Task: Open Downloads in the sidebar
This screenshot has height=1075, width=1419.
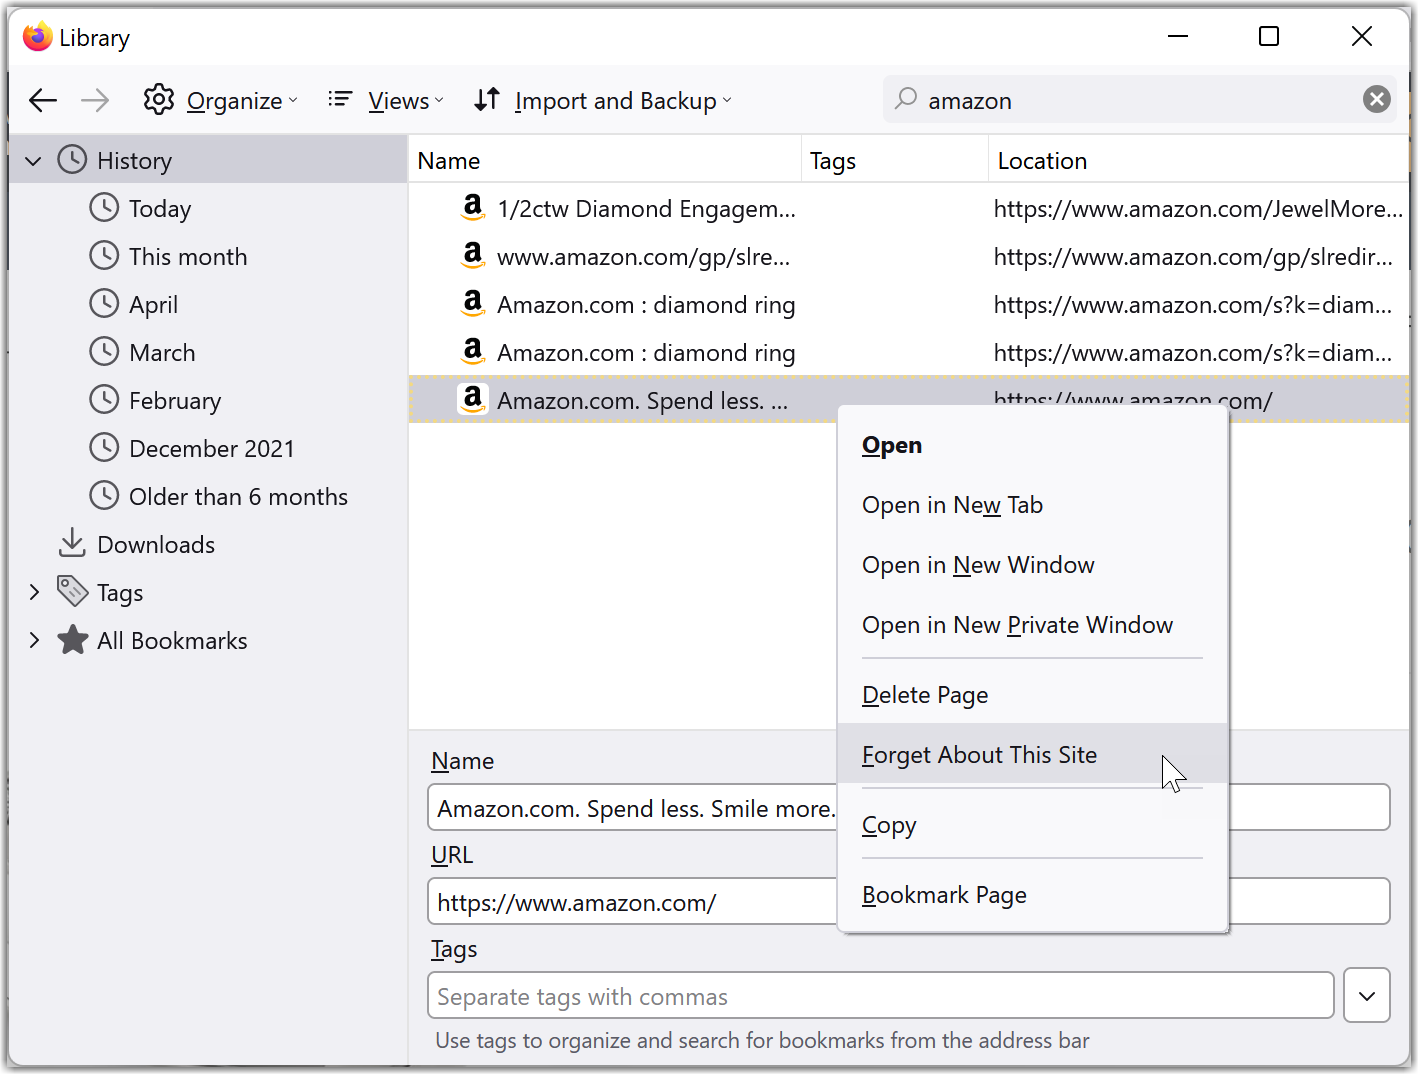Action: tap(156, 544)
